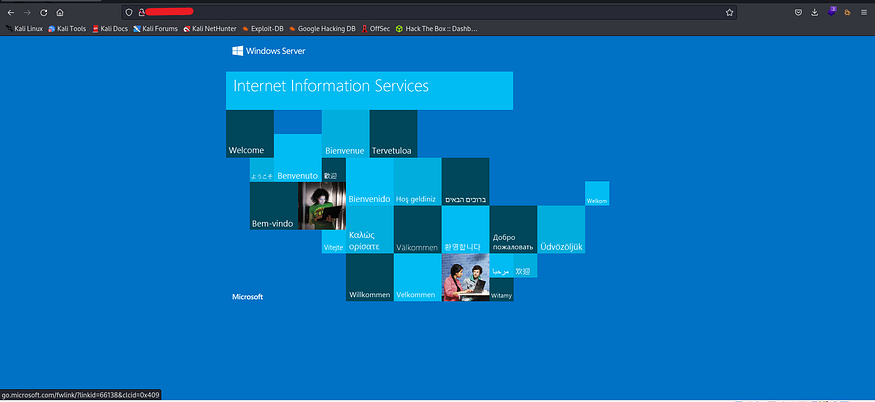Image resolution: width=875 pixels, height=402 pixels.
Task: Click the Internet Information Services banner
Action: [369, 90]
